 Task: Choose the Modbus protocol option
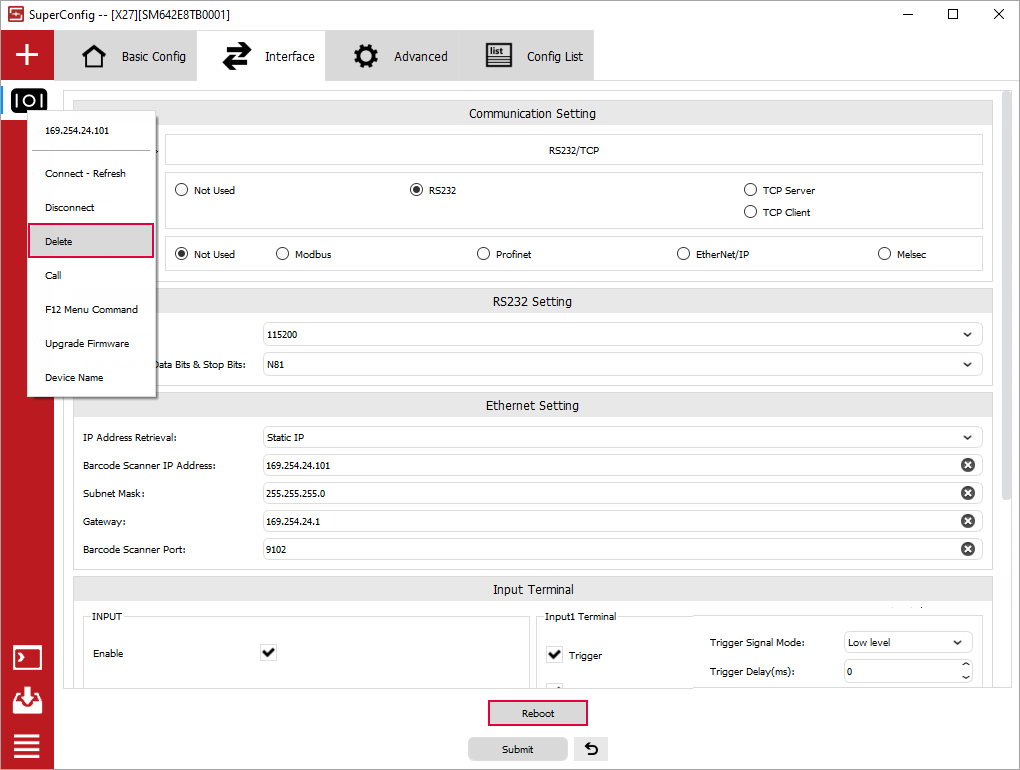[283, 254]
